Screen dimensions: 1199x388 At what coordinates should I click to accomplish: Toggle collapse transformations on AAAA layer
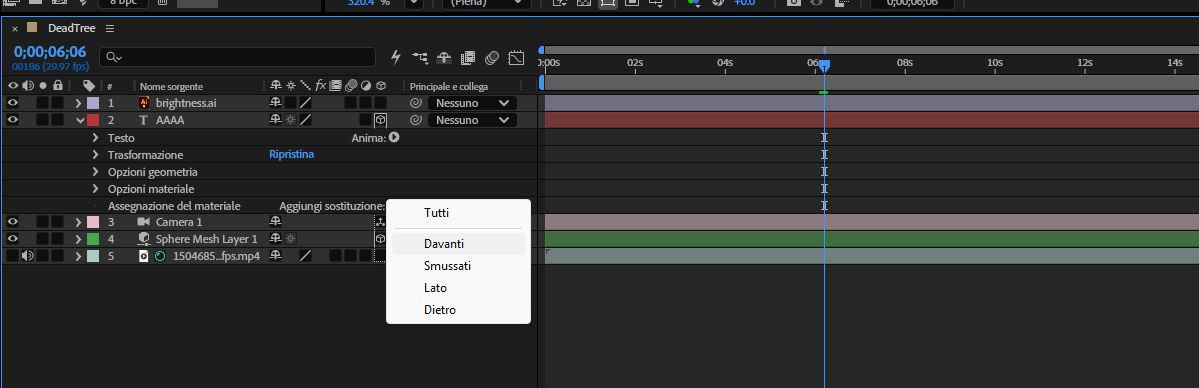click(291, 120)
